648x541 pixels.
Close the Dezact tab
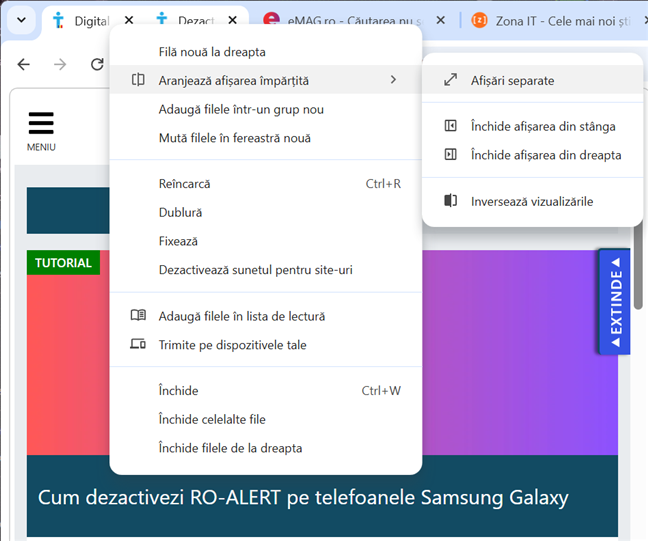point(233,20)
